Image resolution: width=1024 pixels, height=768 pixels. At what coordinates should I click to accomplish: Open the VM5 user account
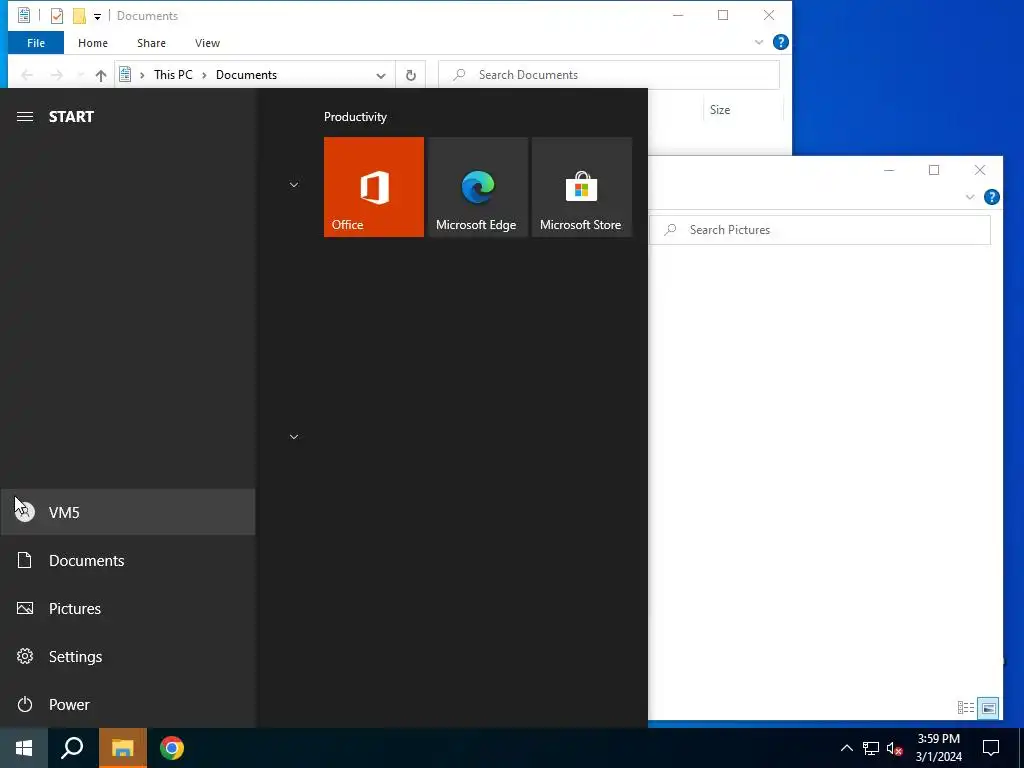(128, 512)
